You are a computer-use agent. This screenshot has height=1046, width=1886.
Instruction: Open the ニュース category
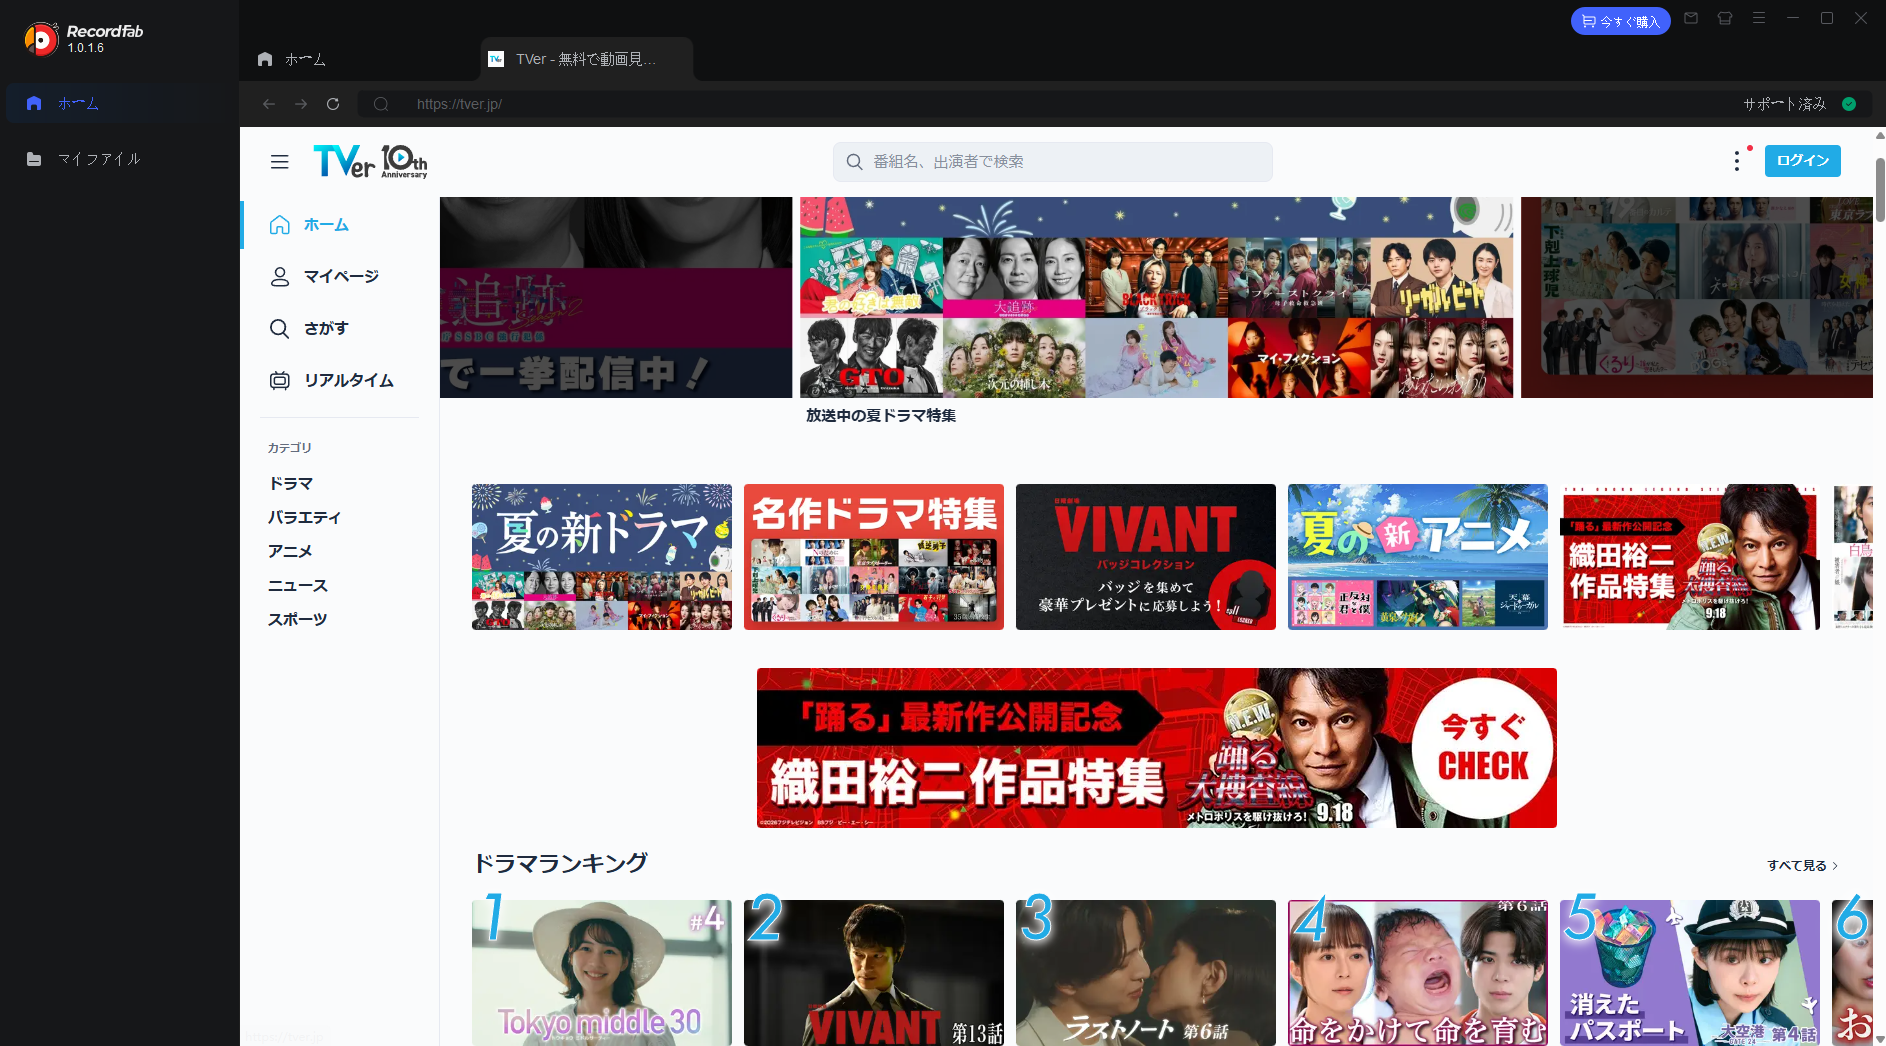297,586
